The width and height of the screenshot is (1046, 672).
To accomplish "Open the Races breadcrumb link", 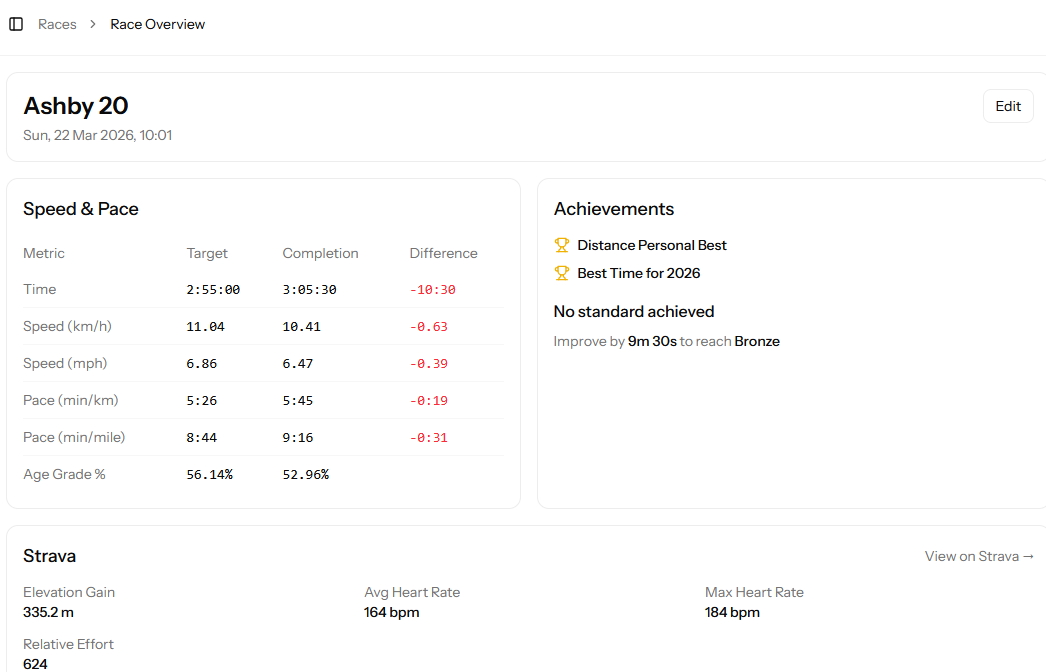I will [x=57, y=24].
